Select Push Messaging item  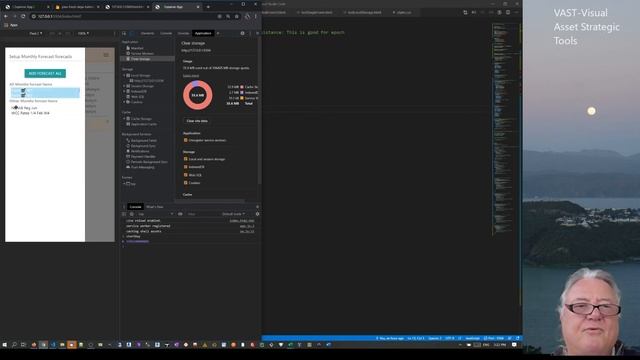coord(140,167)
